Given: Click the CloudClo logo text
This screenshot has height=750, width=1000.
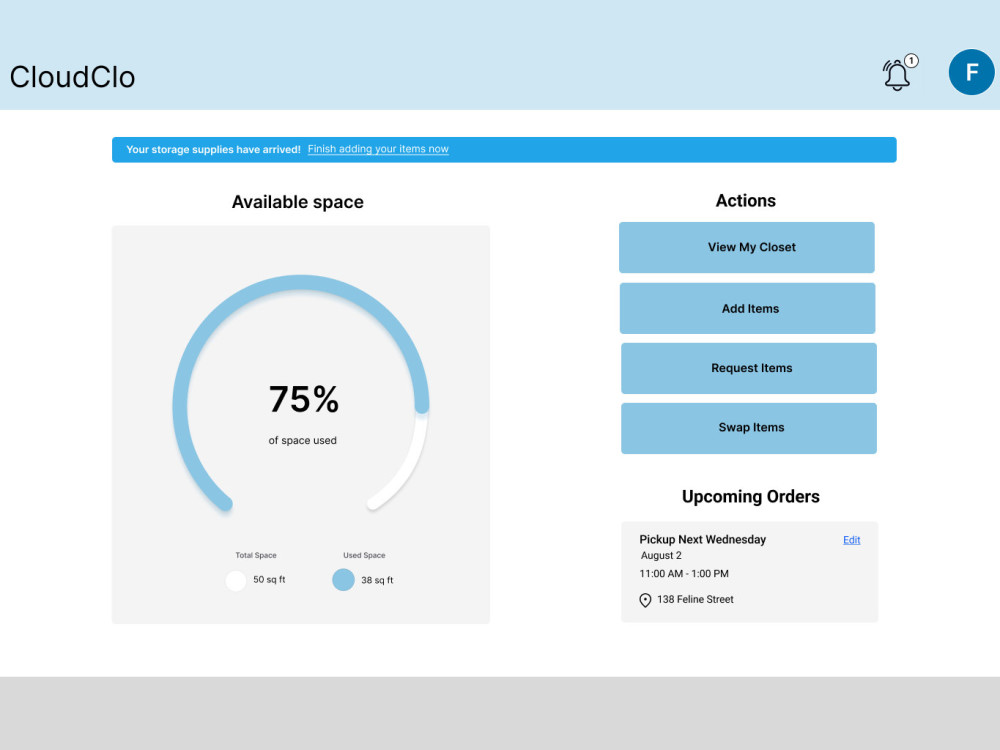Looking at the screenshot, I should point(72,77).
